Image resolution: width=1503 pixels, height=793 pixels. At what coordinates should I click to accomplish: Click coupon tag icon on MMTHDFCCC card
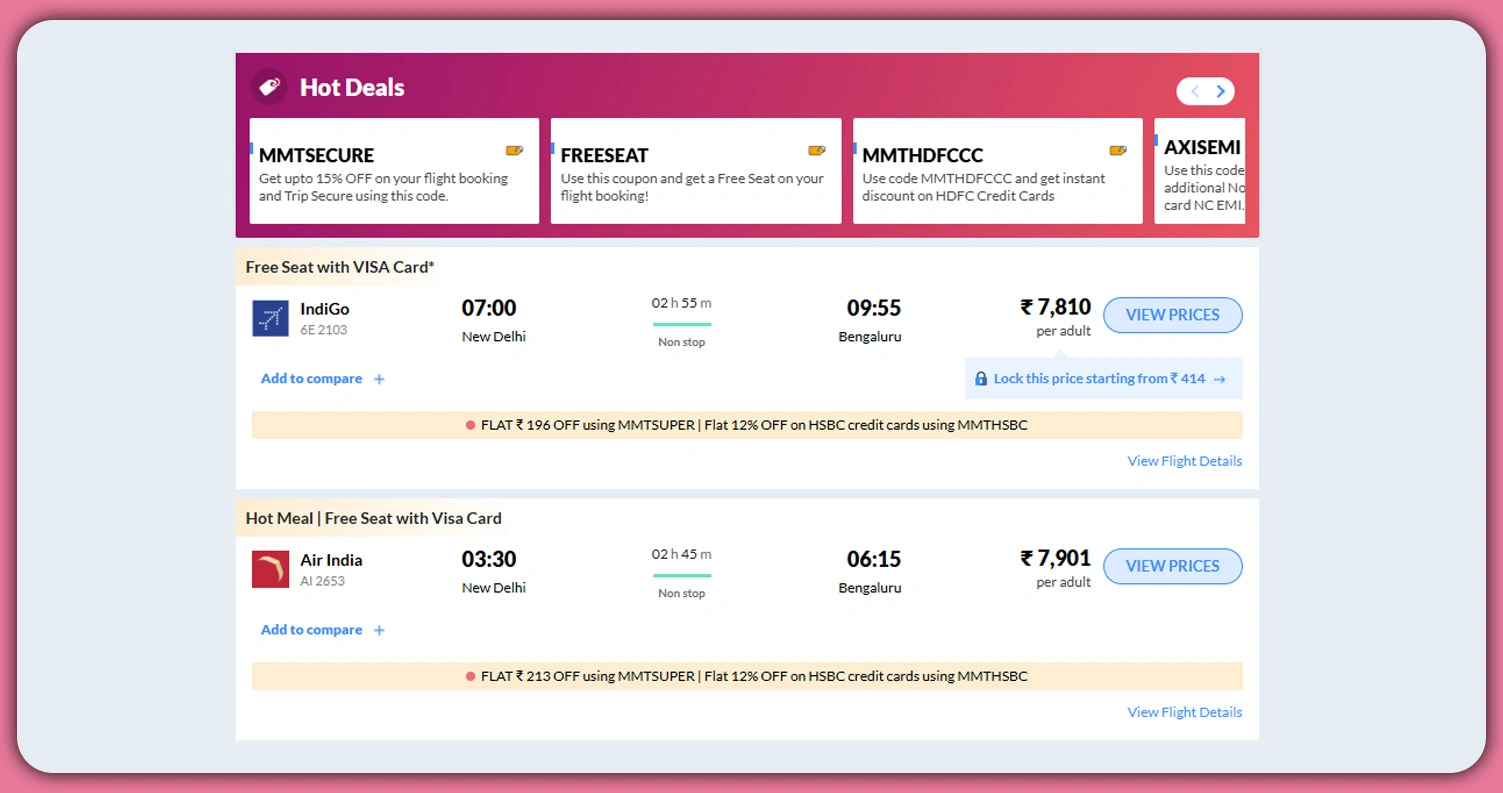[1118, 151]
